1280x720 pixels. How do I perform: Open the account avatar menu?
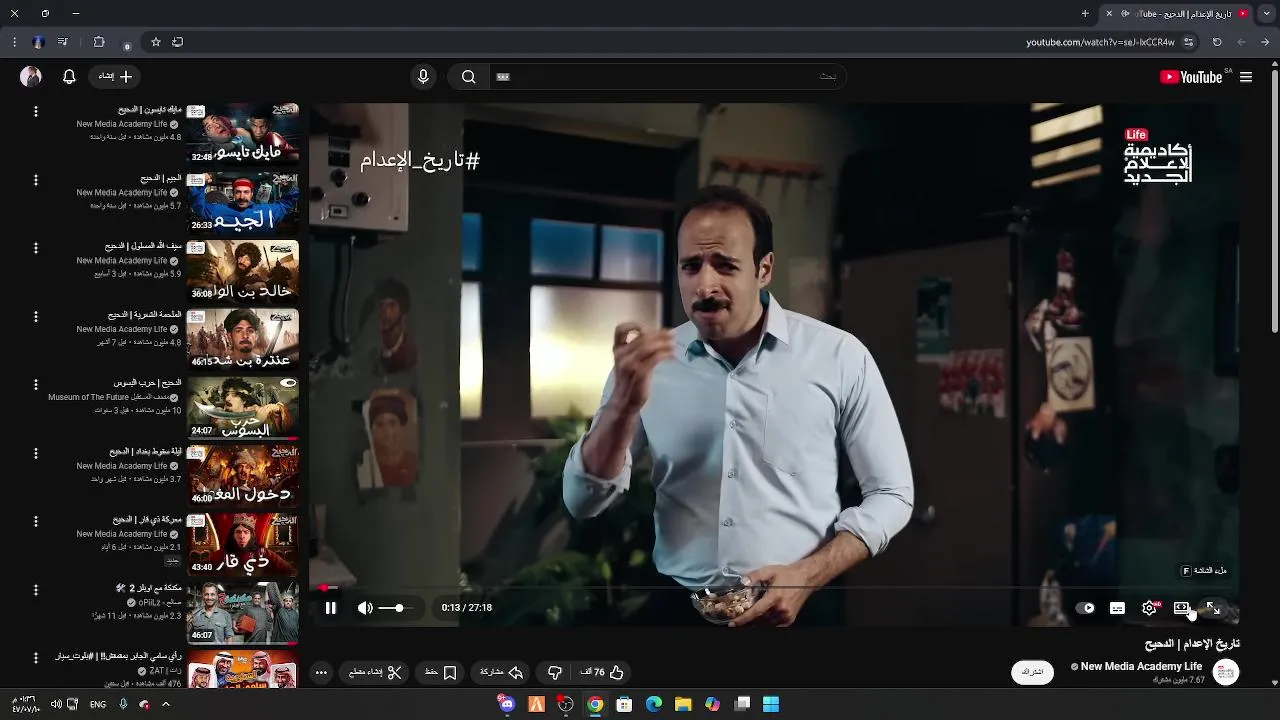31,76
